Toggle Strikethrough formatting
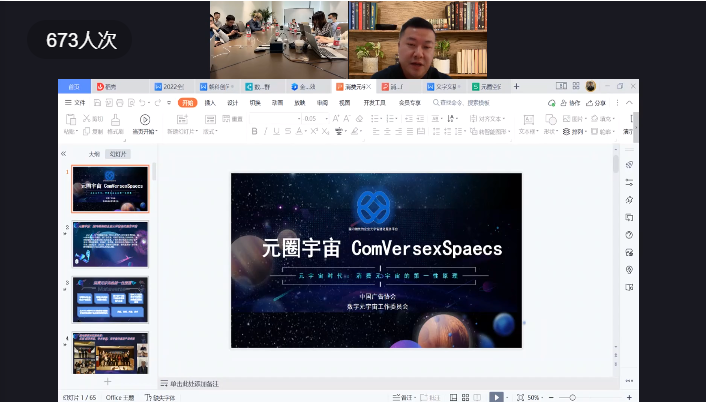 (288, 131)
